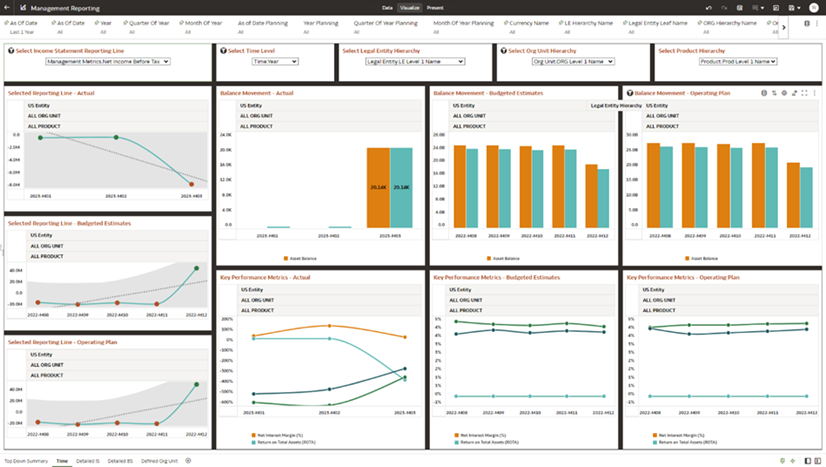This screenshot has height=467, width=826.
Task: Open kebab menu of Balance Movement - Operating Plan
Action: pyautogui.click(x=814, y=93)
